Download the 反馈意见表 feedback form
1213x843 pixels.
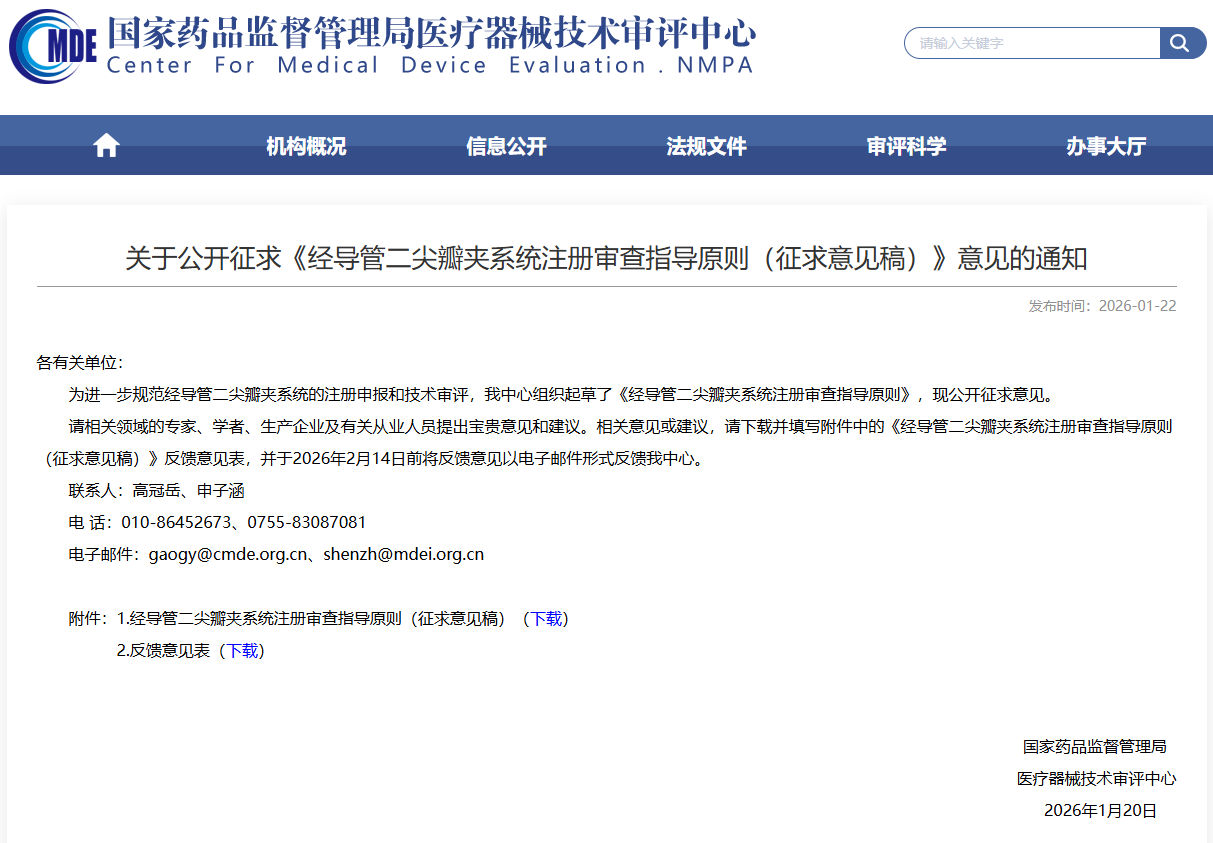point(243,650)
